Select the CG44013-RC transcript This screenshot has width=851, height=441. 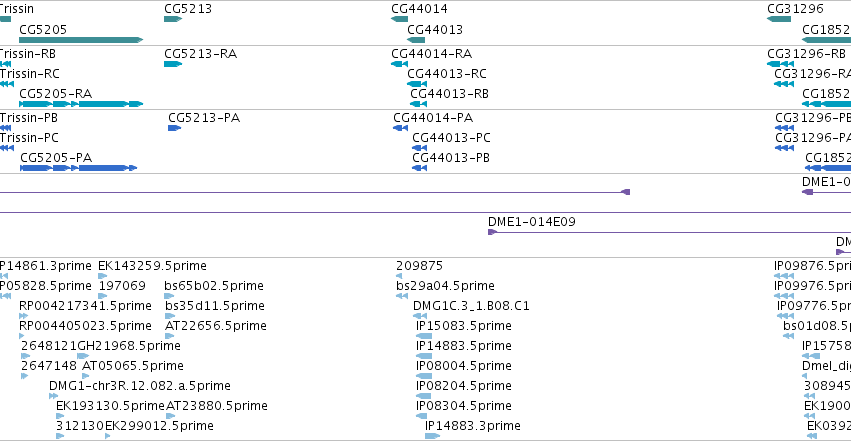tap(417, 84)
